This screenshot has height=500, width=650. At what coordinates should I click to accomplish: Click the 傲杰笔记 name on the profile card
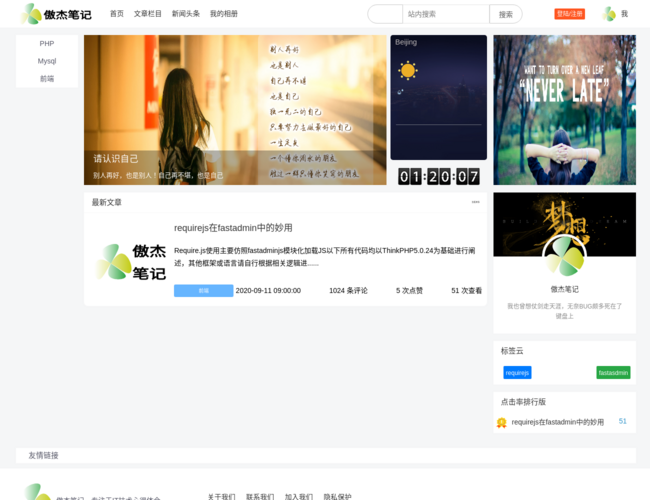[x=564, y=289]
